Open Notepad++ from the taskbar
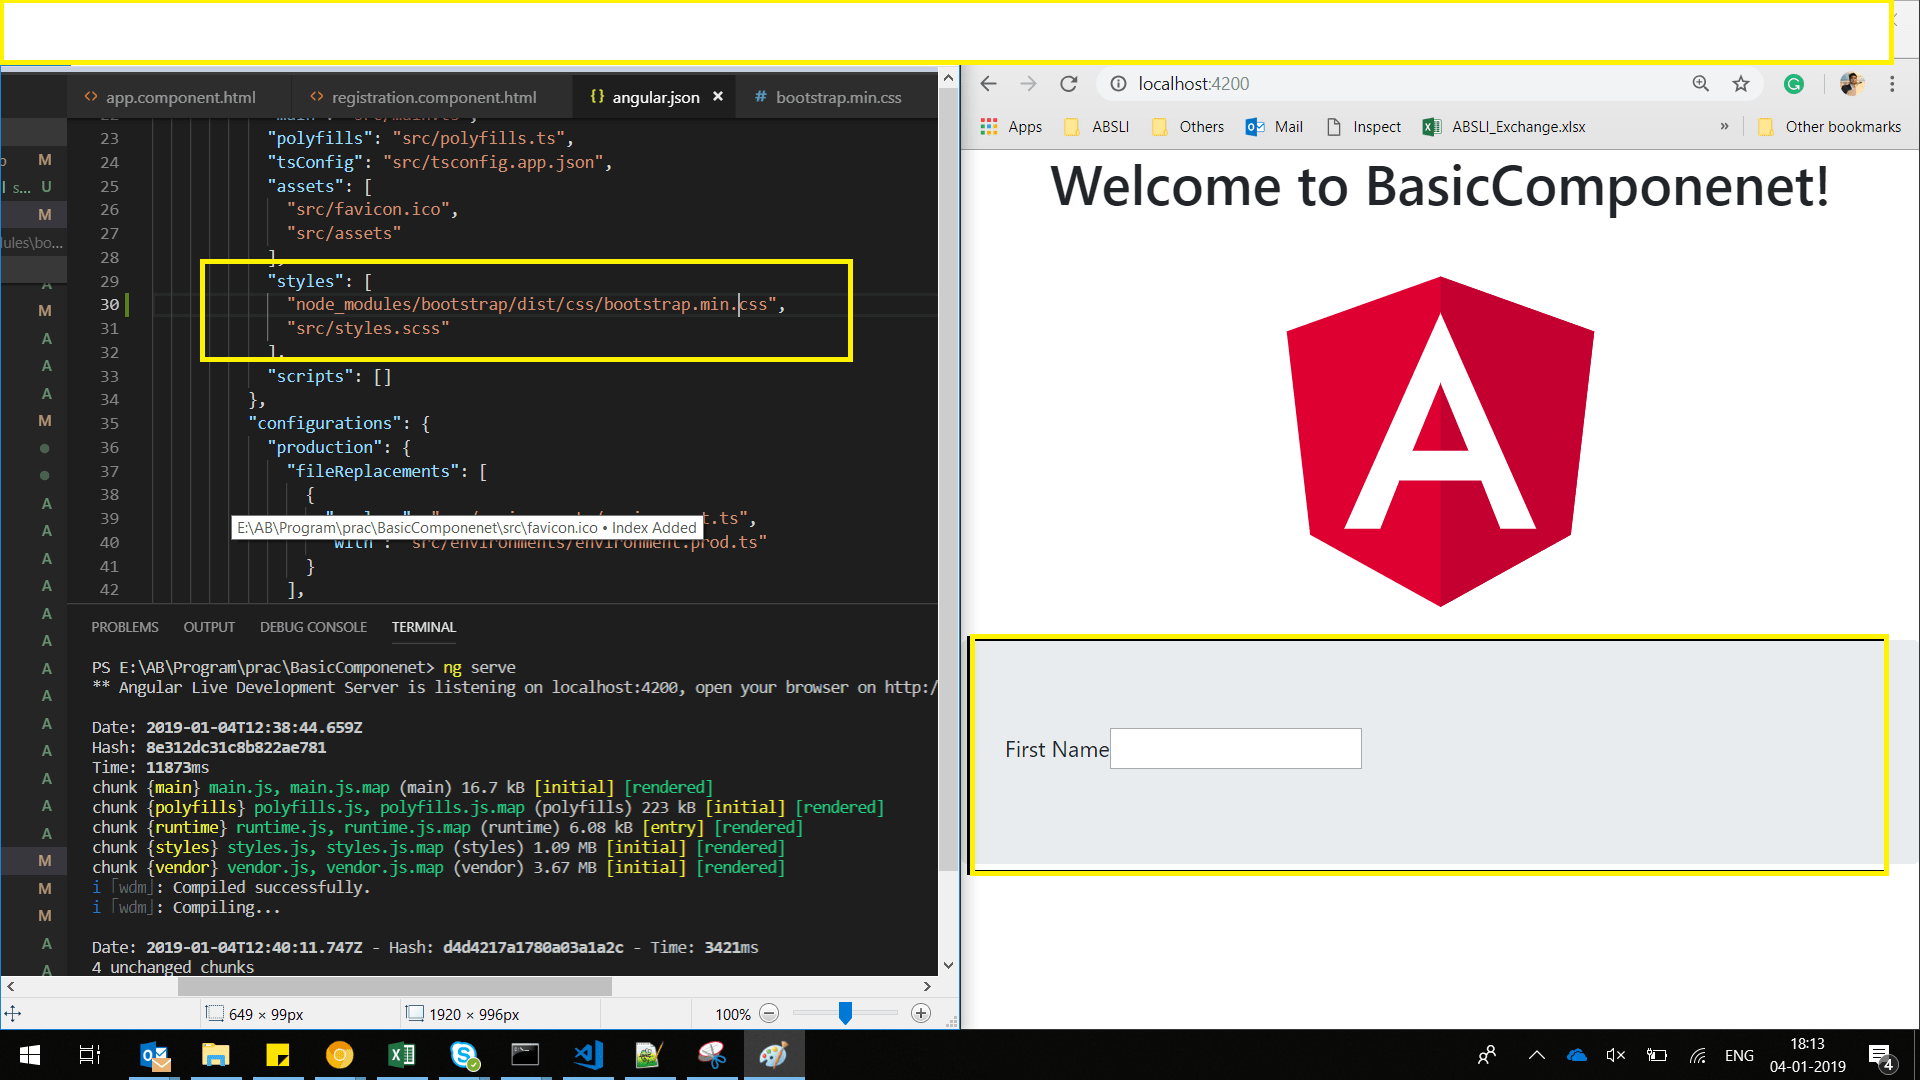The image size is (1920, 1080). [649, 1055]
